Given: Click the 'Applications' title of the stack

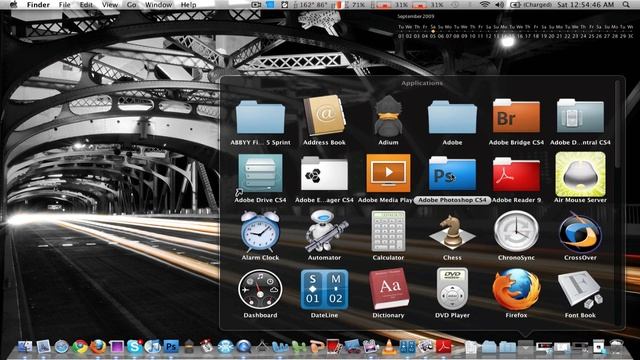Looking at the screenshot, I should pos(422,83).
